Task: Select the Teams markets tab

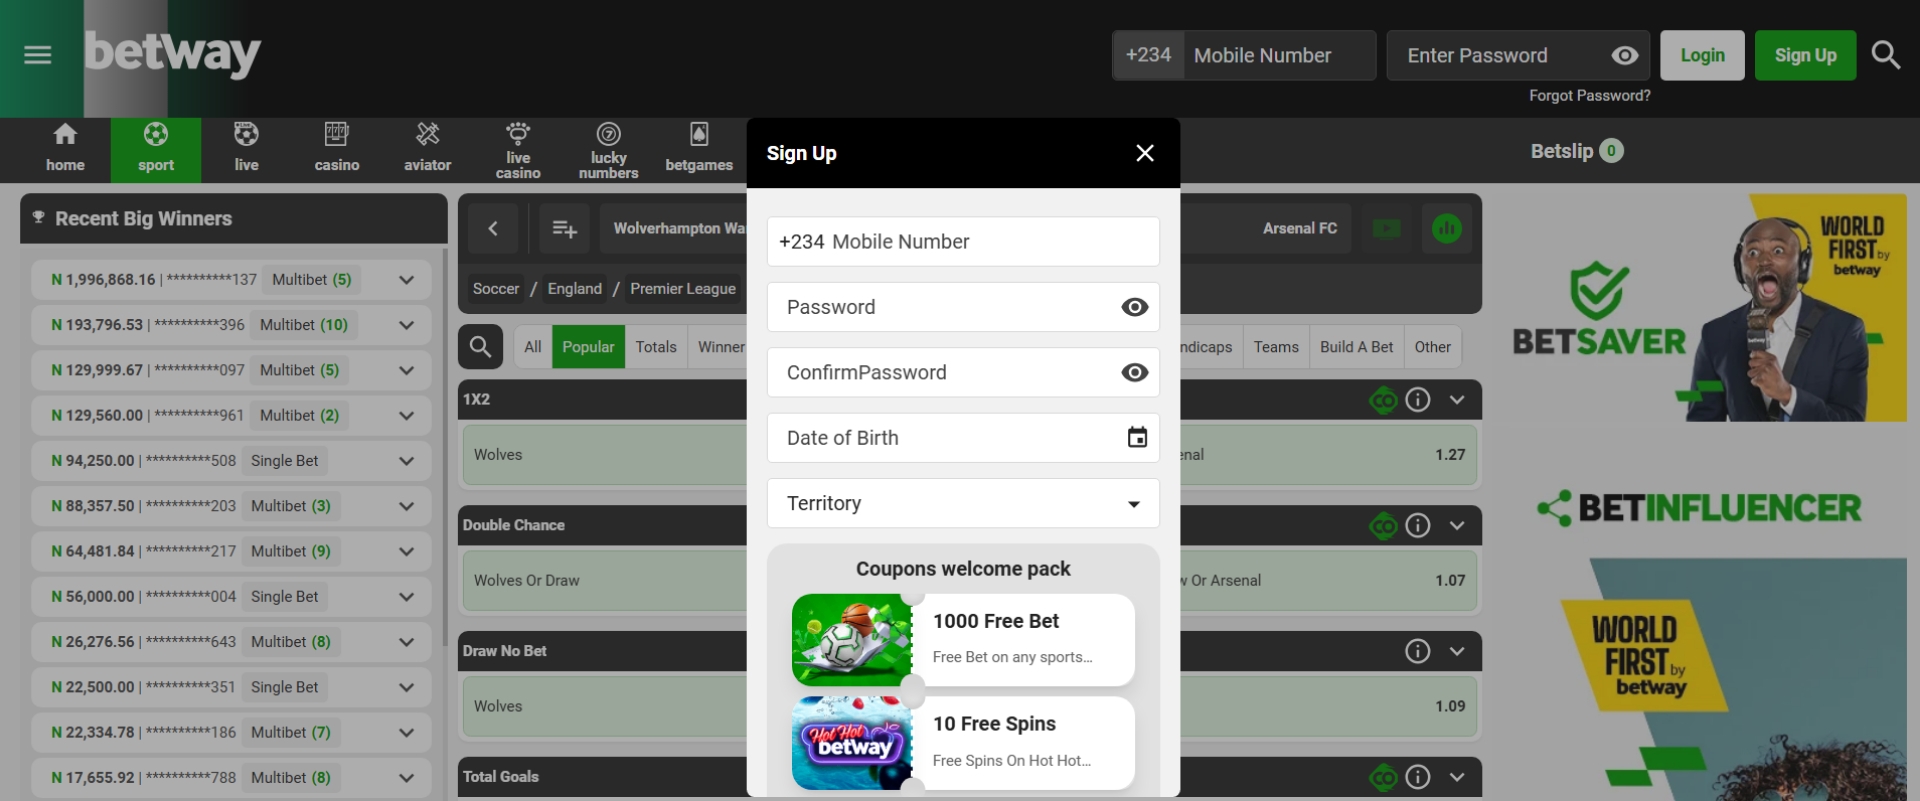Action: click(1276, 347)
